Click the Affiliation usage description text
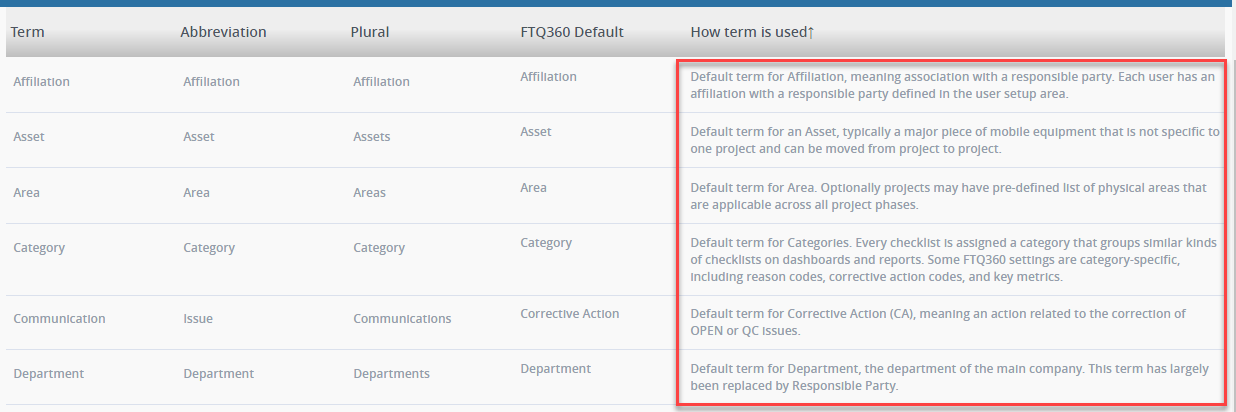The image size is (1236, 412). coord(952,85)
